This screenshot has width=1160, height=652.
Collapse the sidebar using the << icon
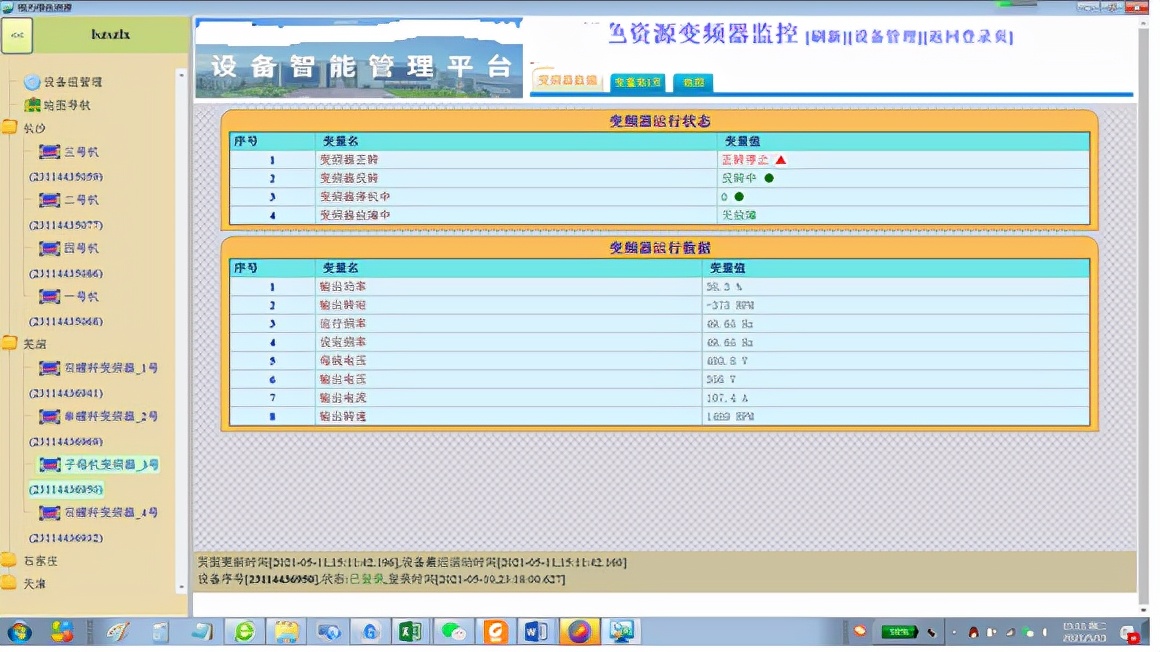click(15, 33)
